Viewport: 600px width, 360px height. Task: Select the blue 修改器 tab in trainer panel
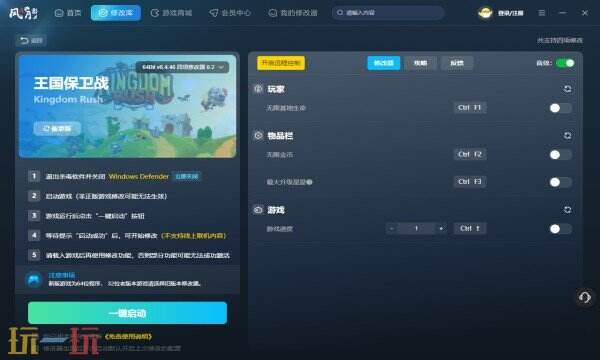[x=384, y=63]
